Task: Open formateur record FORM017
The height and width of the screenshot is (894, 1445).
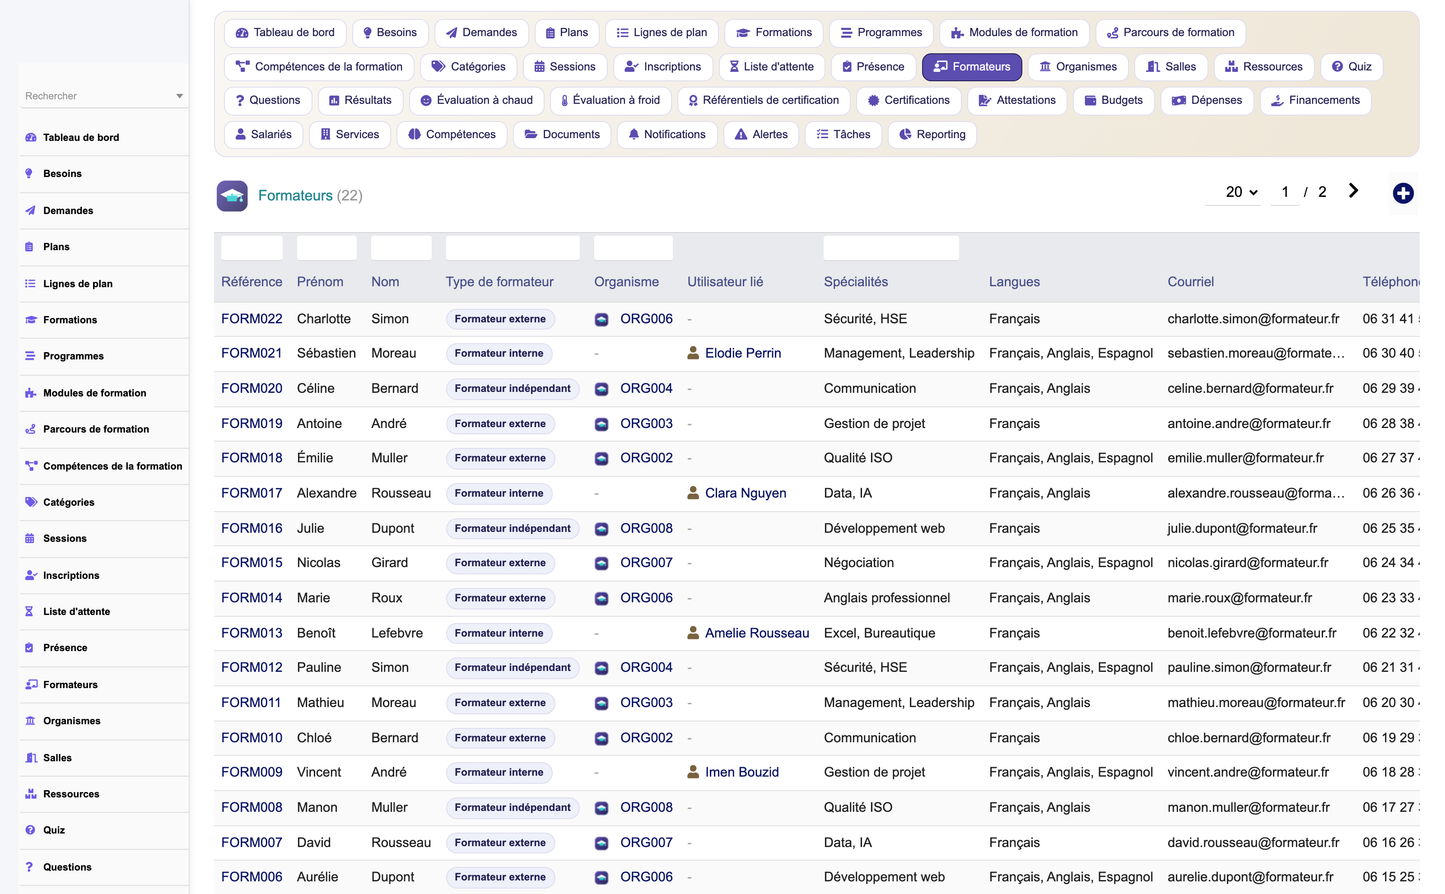Action: point(252,493)
